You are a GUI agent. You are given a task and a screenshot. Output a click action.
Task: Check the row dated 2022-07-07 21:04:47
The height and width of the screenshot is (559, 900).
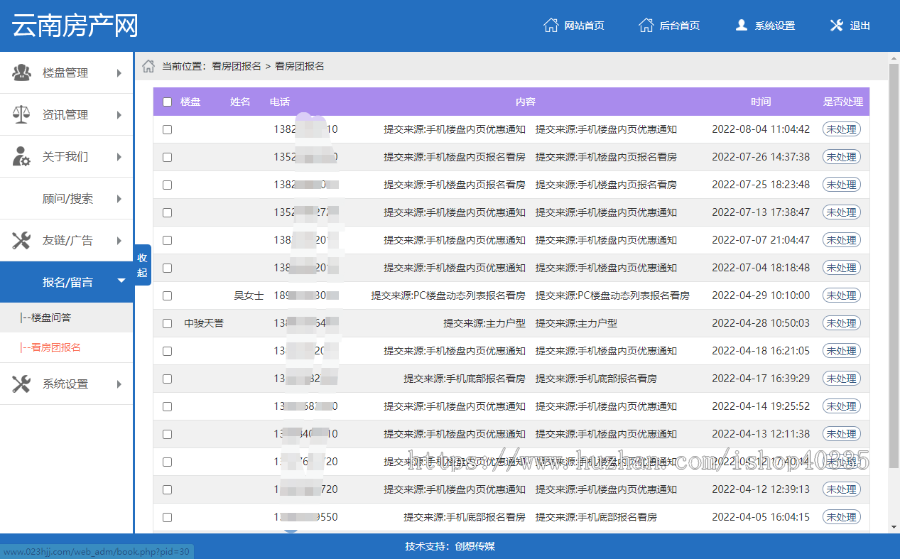[x=167, y=240]
